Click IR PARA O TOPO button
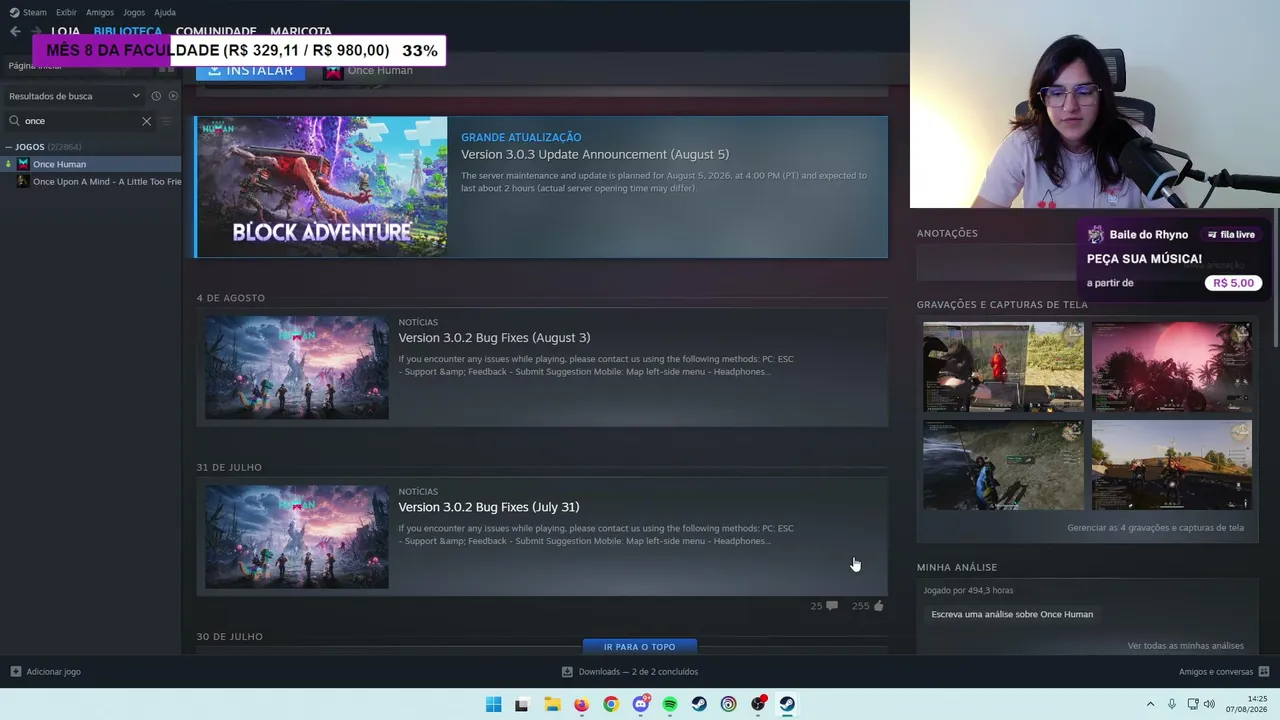The width and height of the screenshot is (1280, 720). coord(639,647)
